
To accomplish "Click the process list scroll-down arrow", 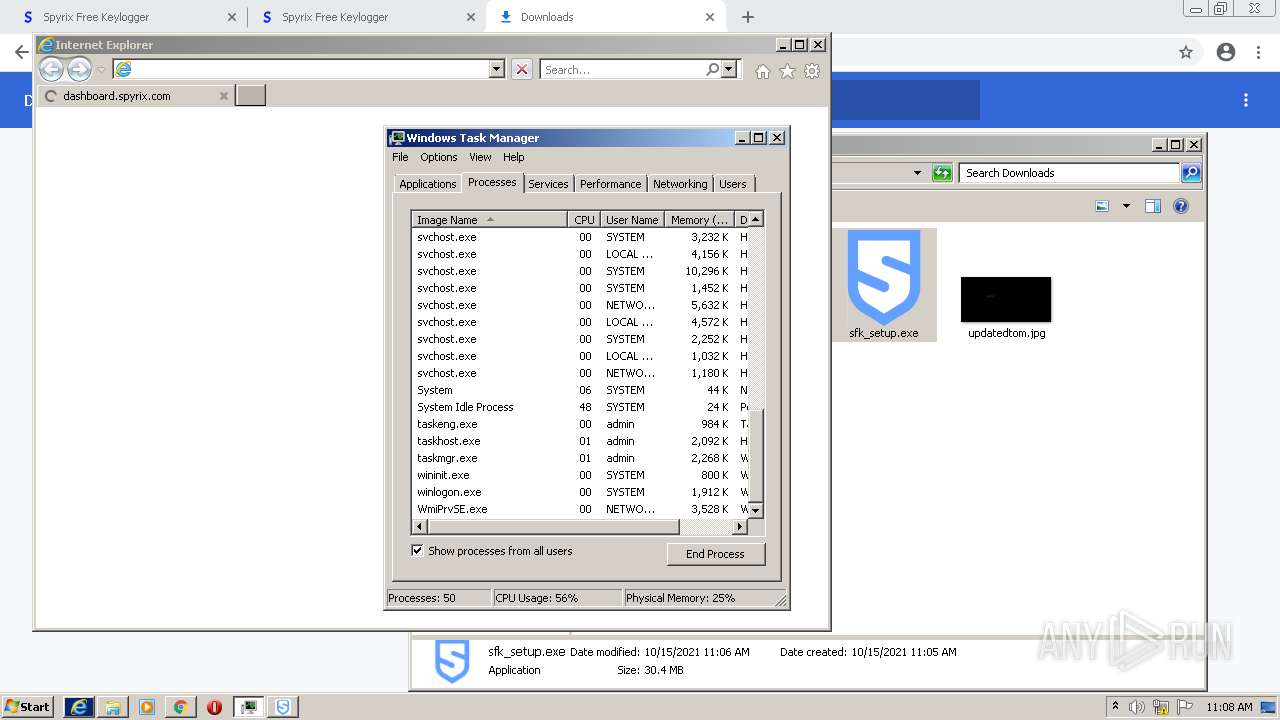I will click(x=756, y=510).
